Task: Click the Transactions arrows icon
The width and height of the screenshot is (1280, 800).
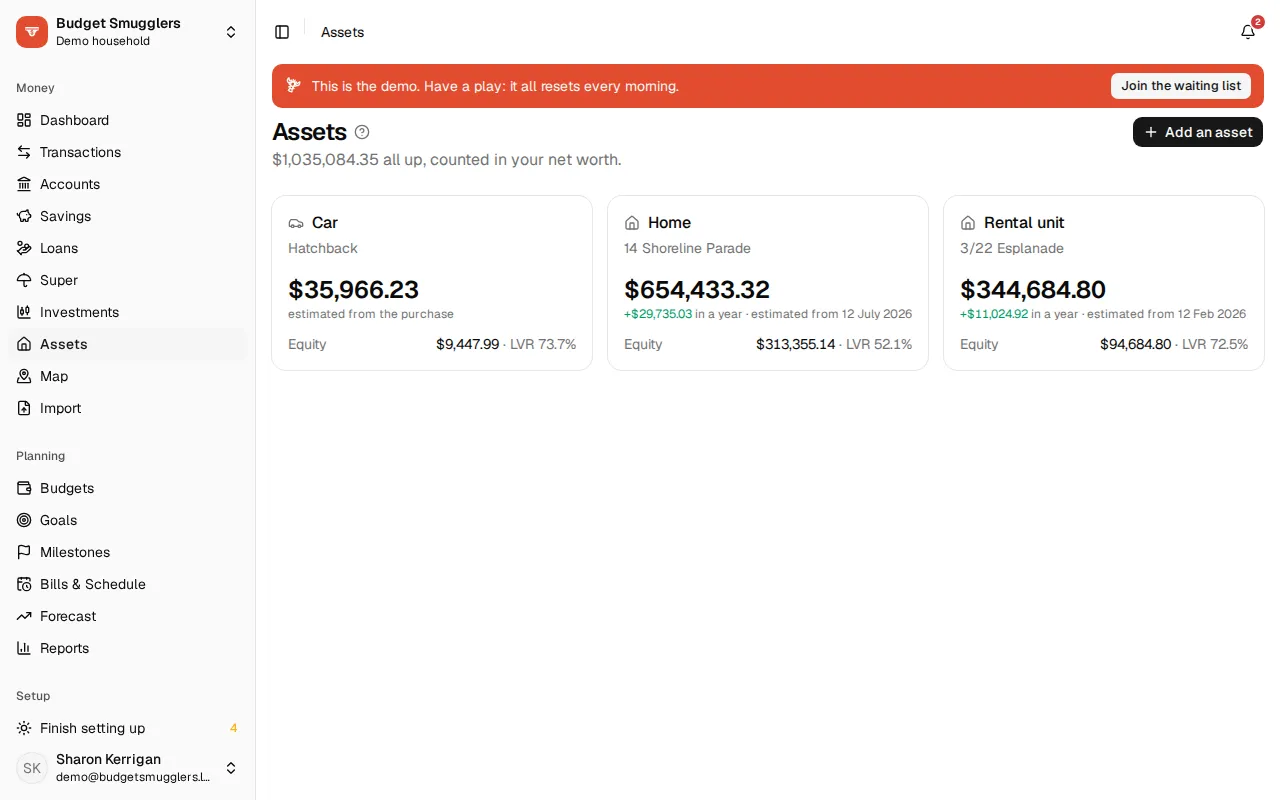Action: 24,152
